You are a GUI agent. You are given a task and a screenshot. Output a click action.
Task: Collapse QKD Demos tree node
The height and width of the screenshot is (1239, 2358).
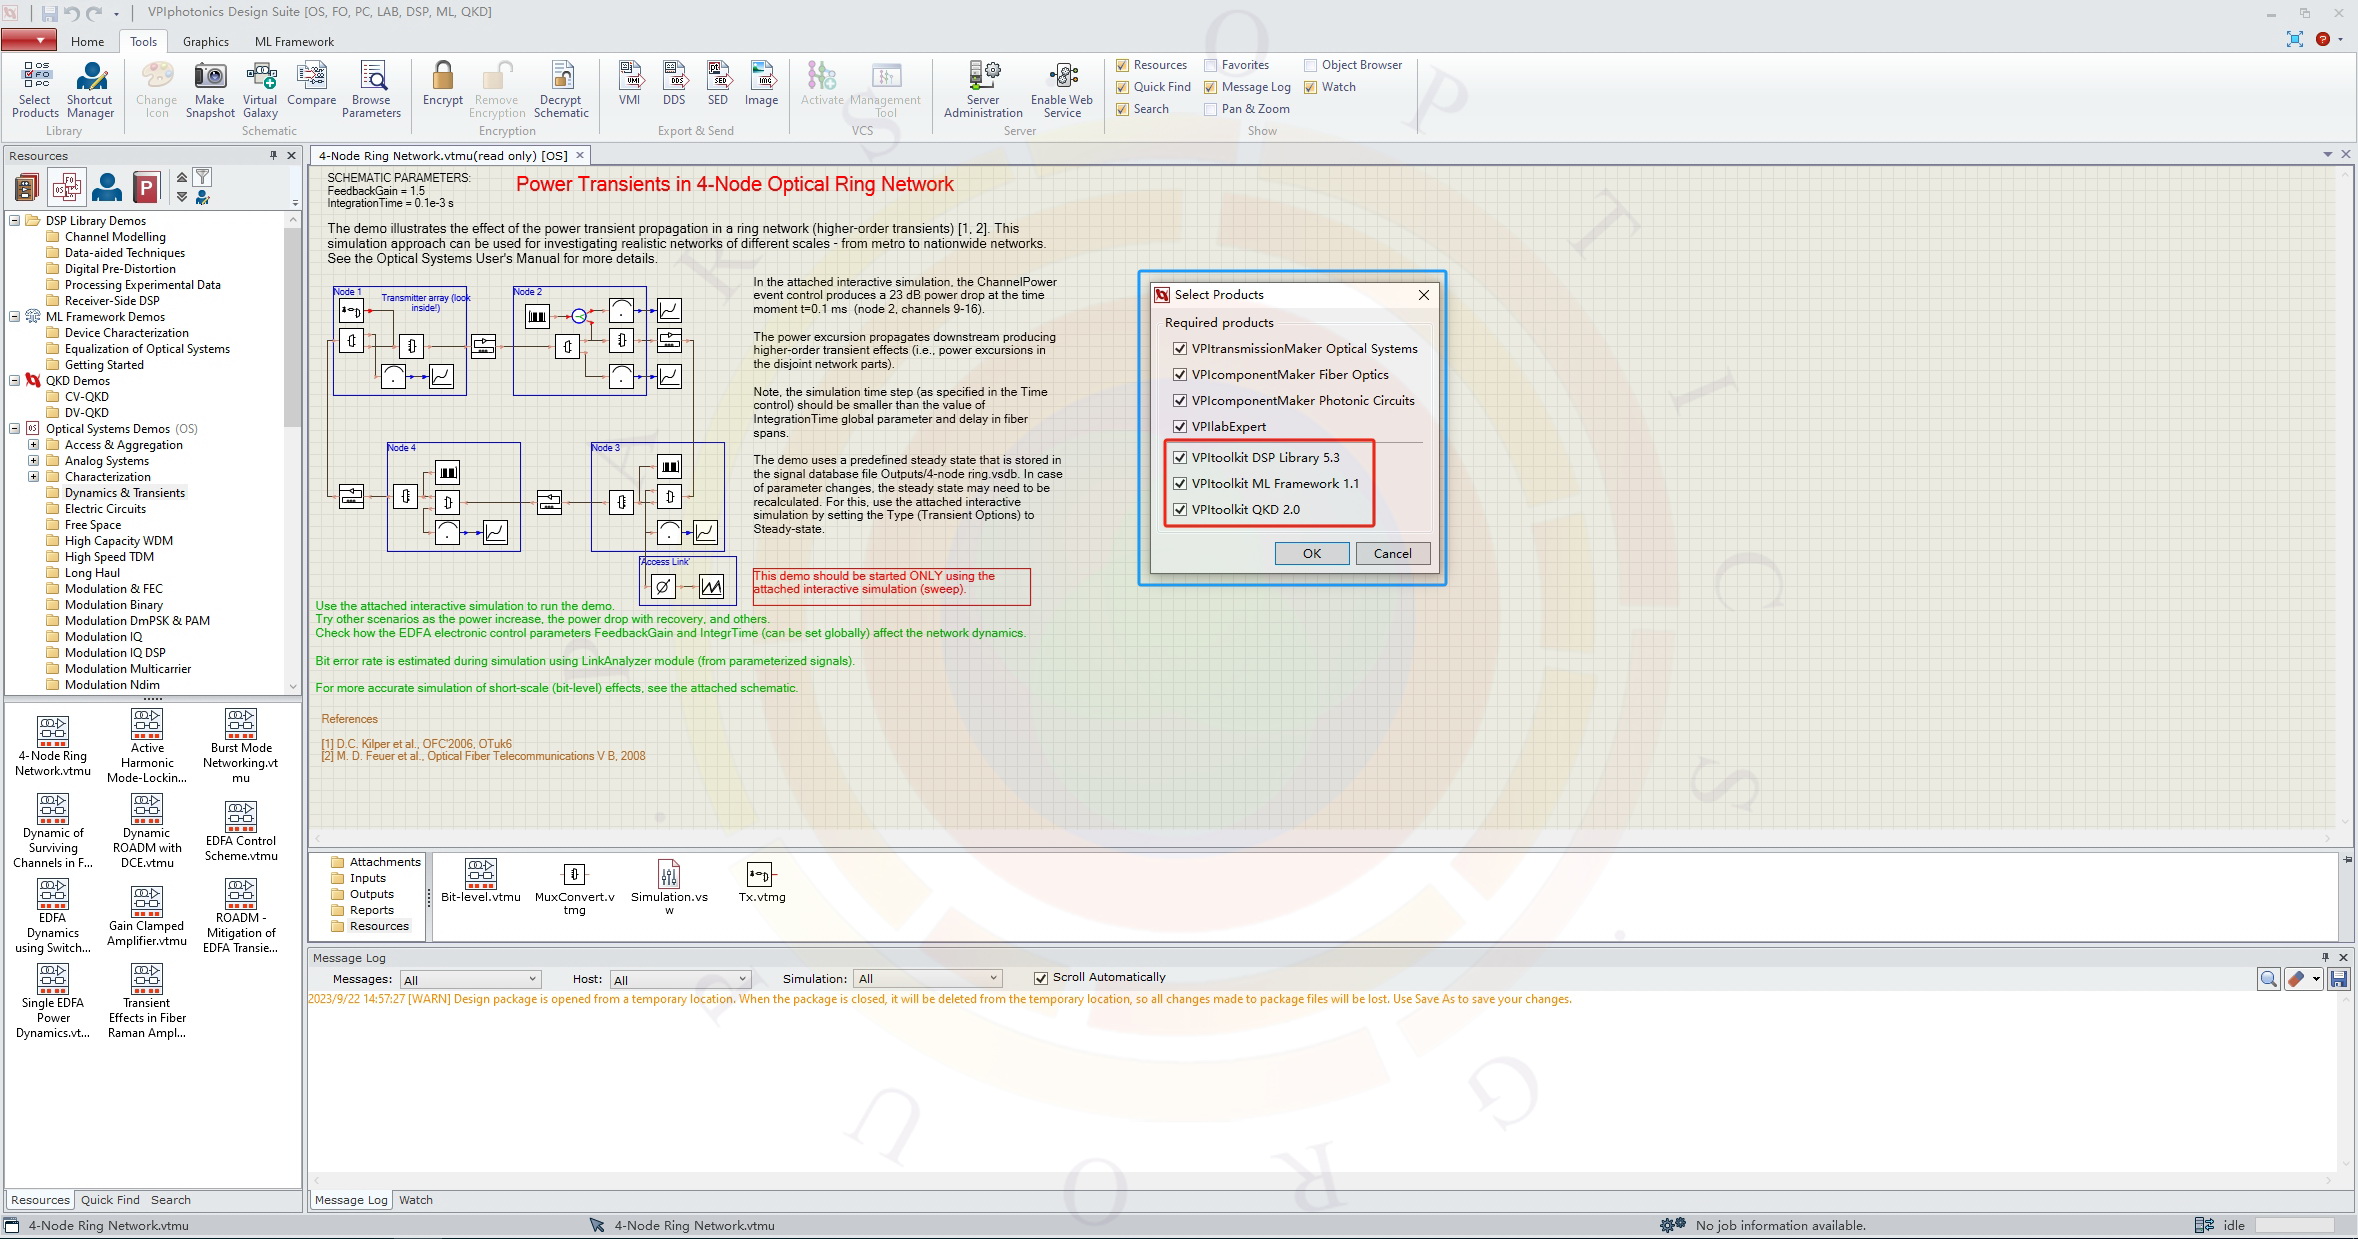point(15,381)
